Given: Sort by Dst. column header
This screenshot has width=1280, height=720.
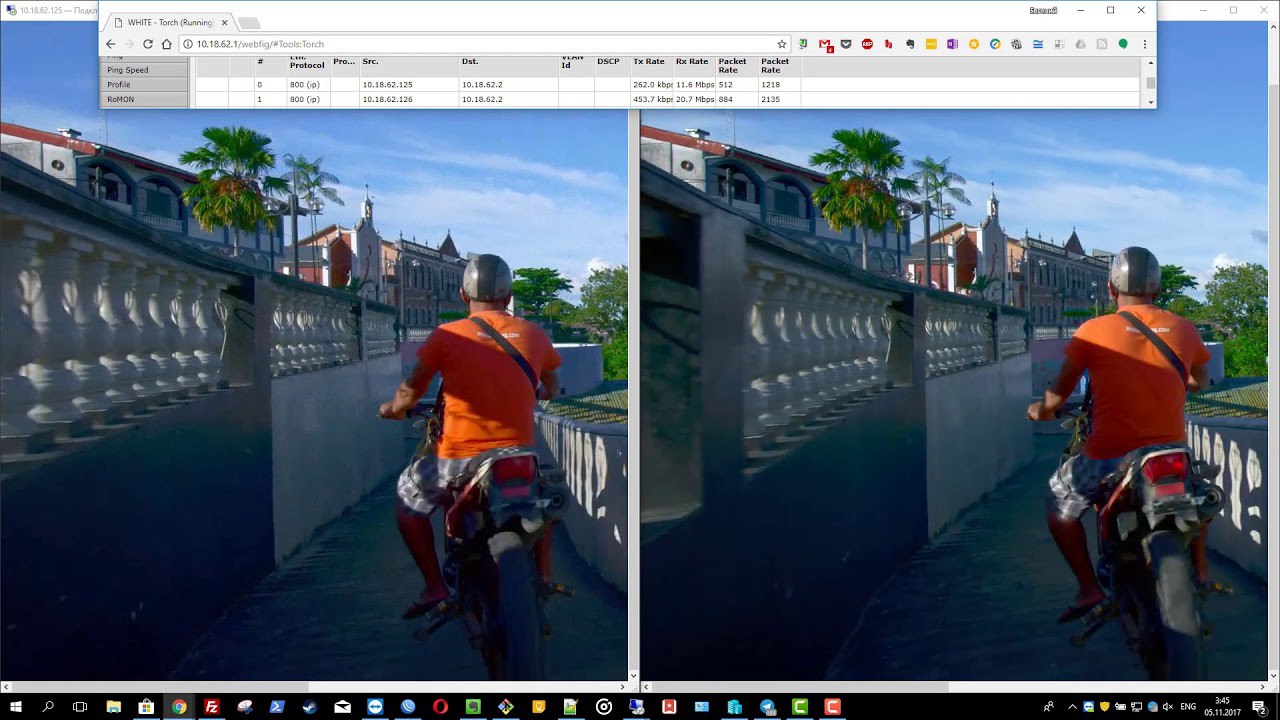Looking at the screenshot, I should coord(508,66).
